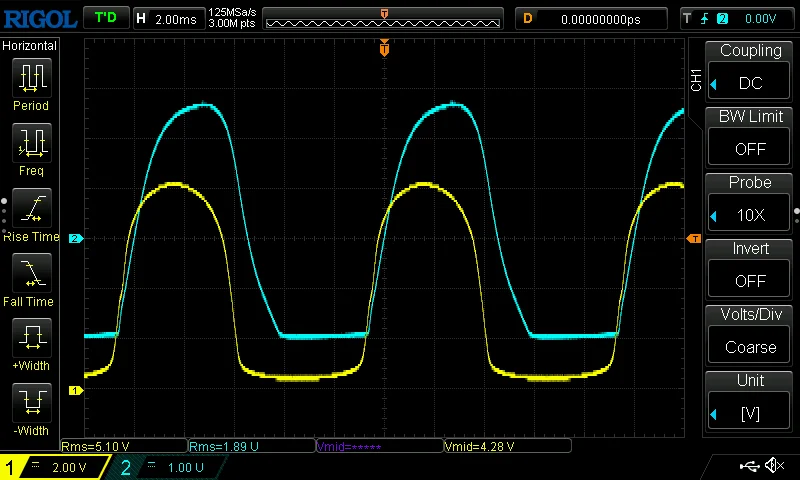Select the +Width measurement icon
This screenshot has width=800, height=480.
pos(31,338)
